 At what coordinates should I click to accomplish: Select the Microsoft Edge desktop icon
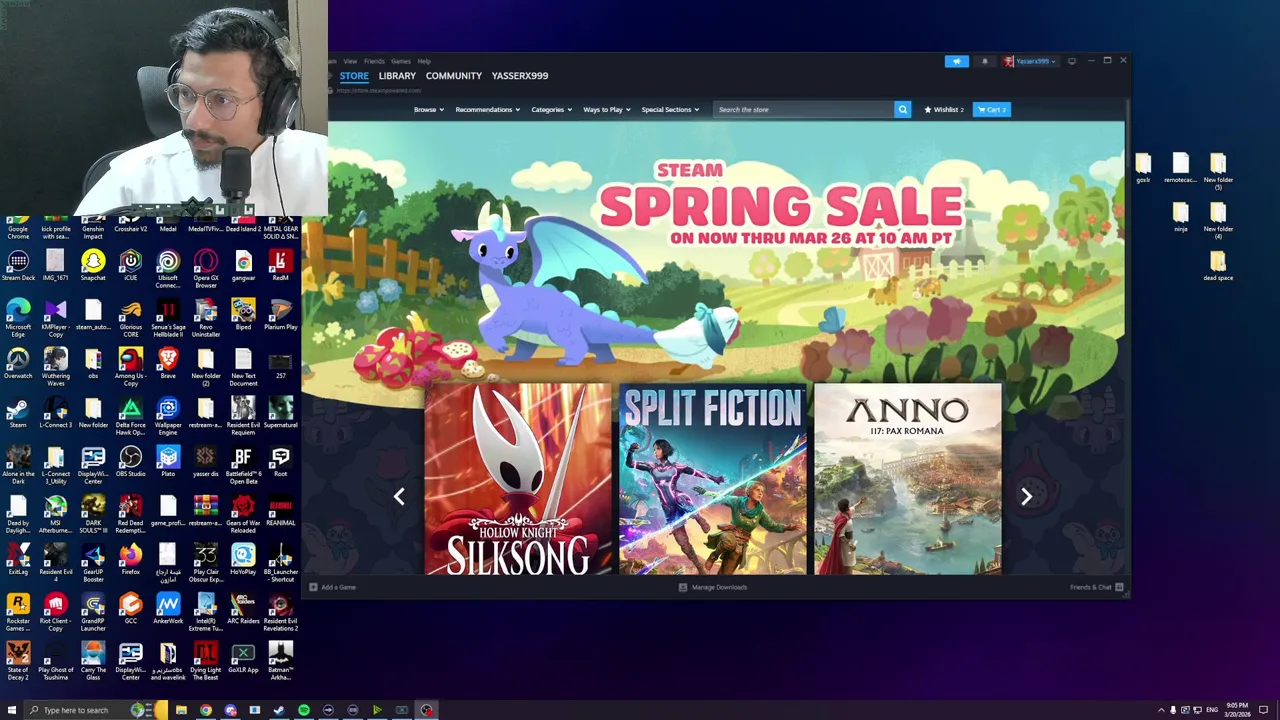coord(18,318)
